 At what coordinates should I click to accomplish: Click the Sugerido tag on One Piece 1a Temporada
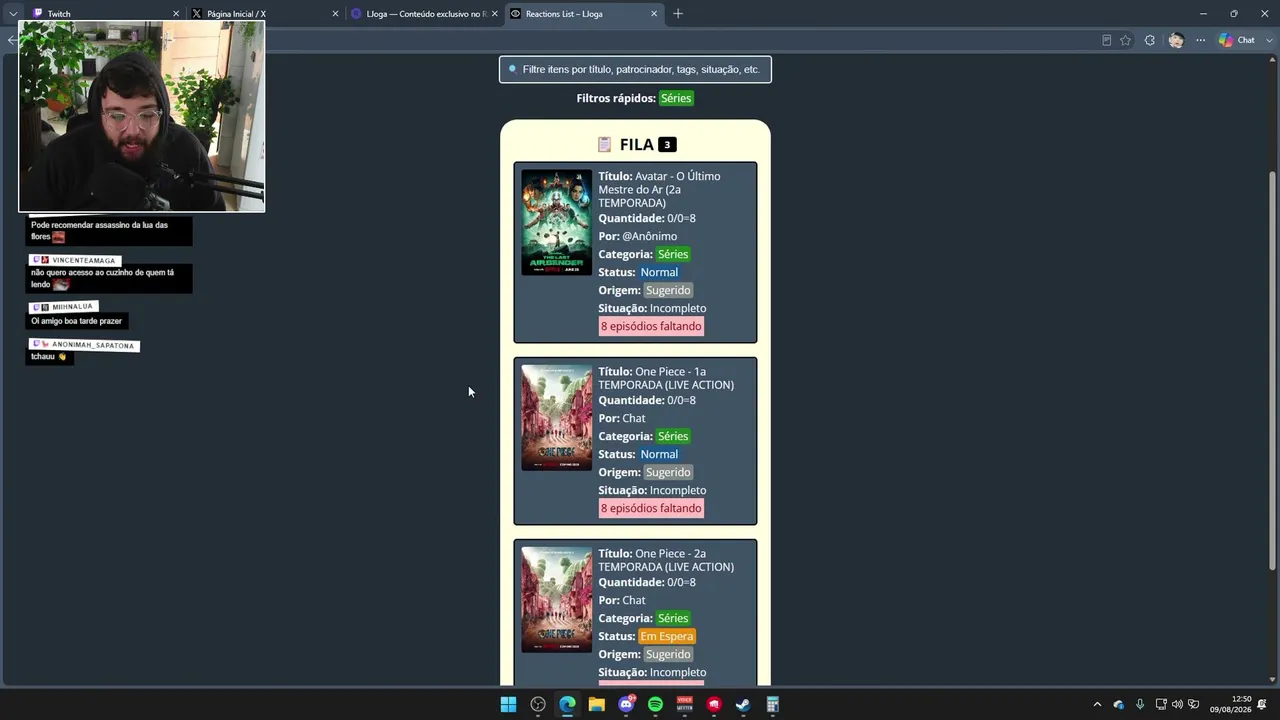coord(668,472)
